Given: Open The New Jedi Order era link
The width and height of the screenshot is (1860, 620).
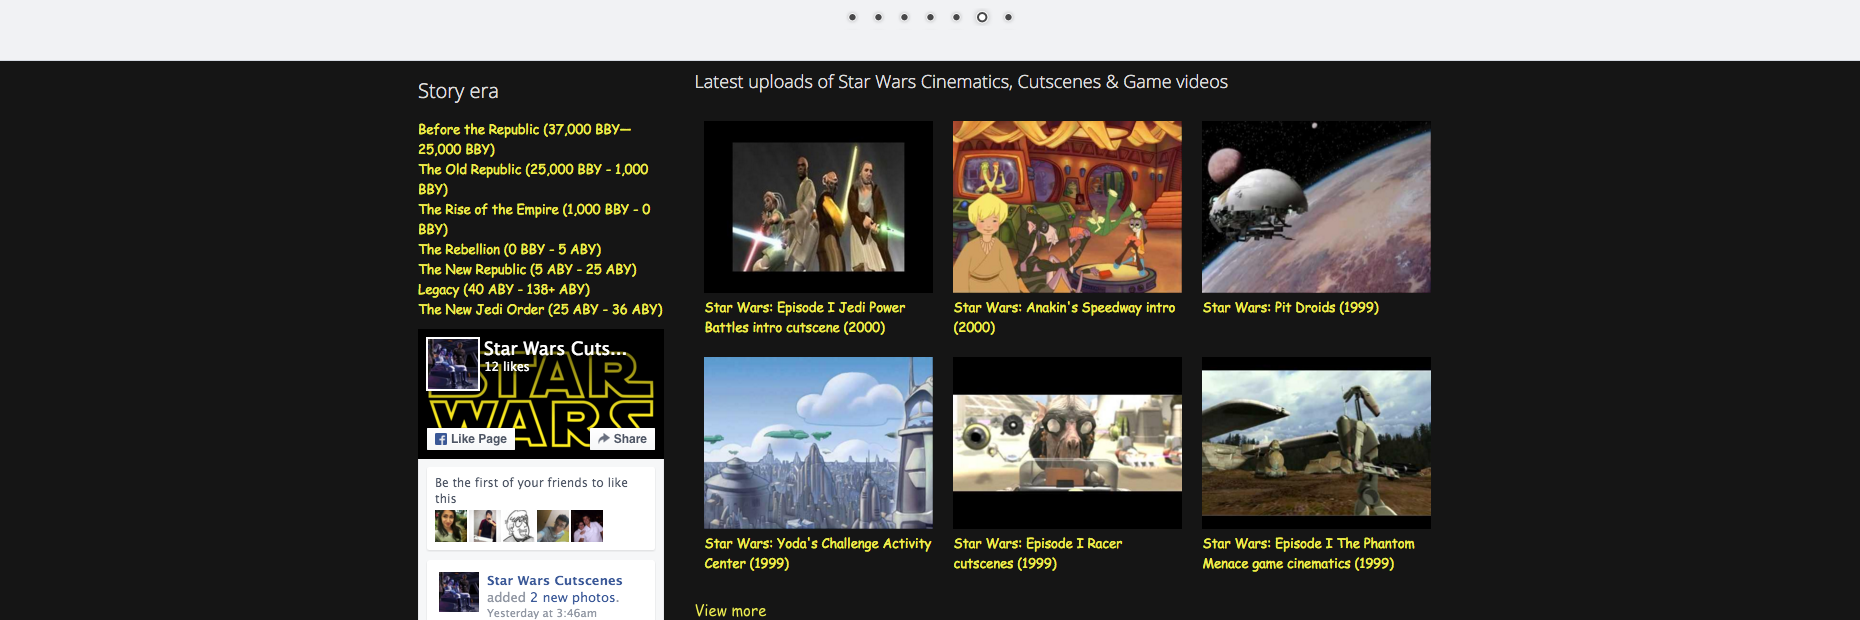Looking at the screenshot, I should tap(540, 309).
